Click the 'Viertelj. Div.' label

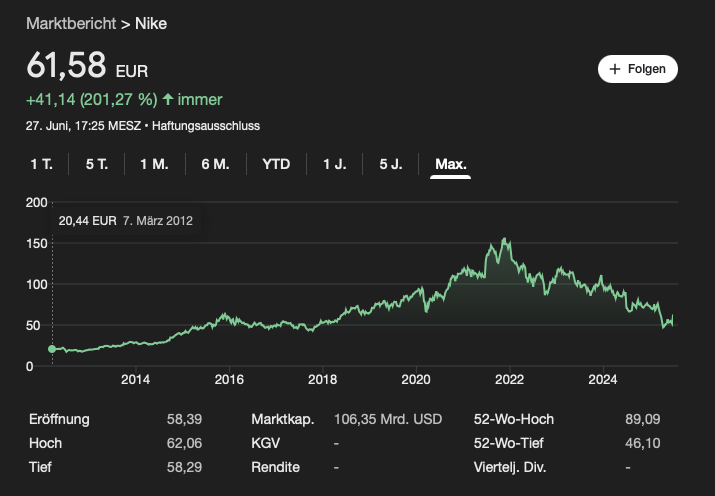[510, 467]
